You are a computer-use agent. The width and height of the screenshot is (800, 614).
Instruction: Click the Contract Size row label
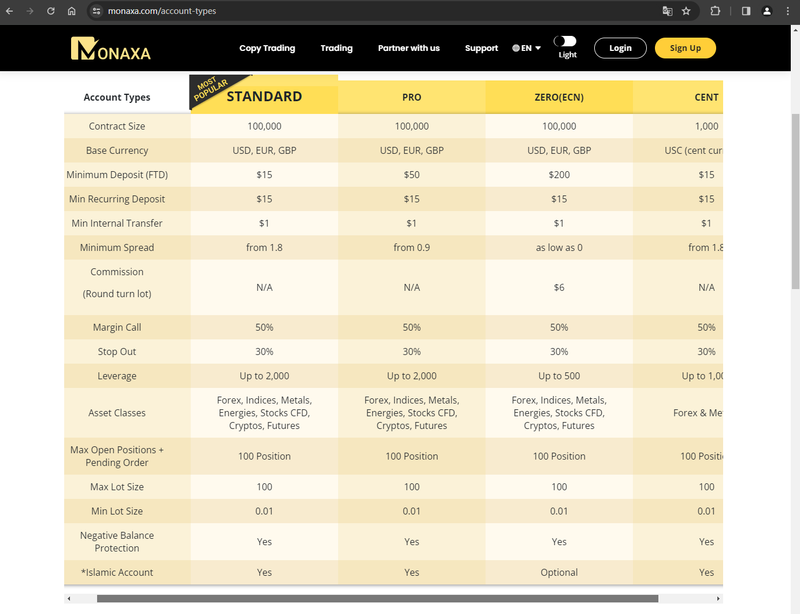coord(117,126)
